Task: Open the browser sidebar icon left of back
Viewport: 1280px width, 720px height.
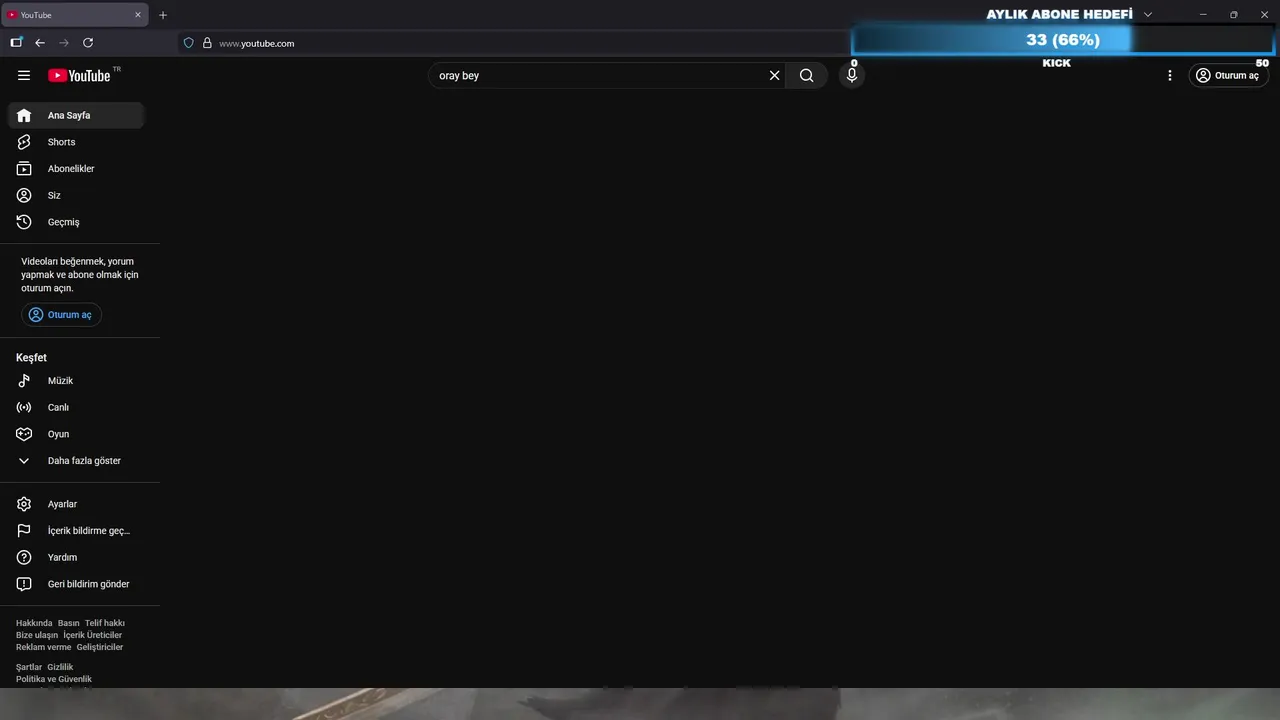Action: (x=16, y=43)
